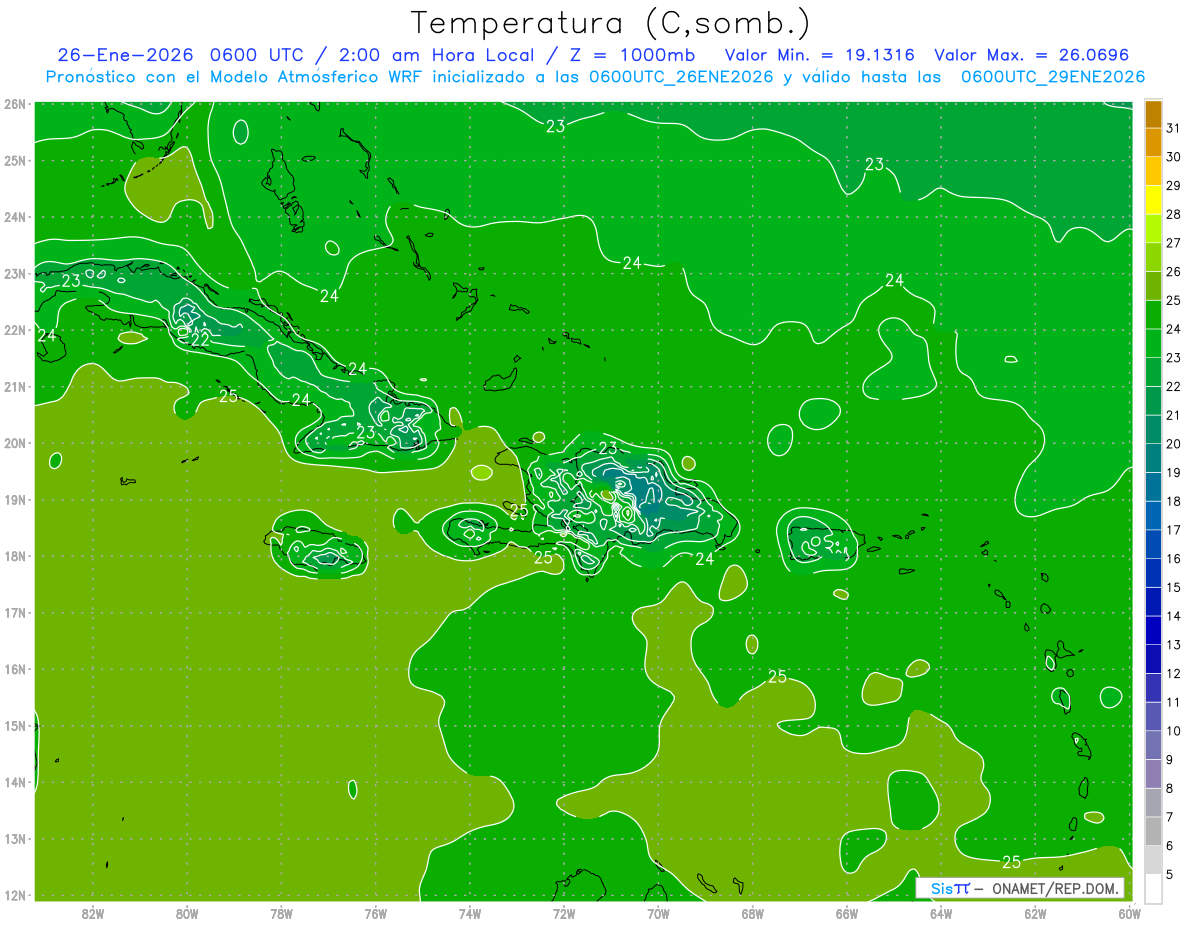
Task: Select the 'Valor Min. = 19.1316' readout
Action: (820, 54)
